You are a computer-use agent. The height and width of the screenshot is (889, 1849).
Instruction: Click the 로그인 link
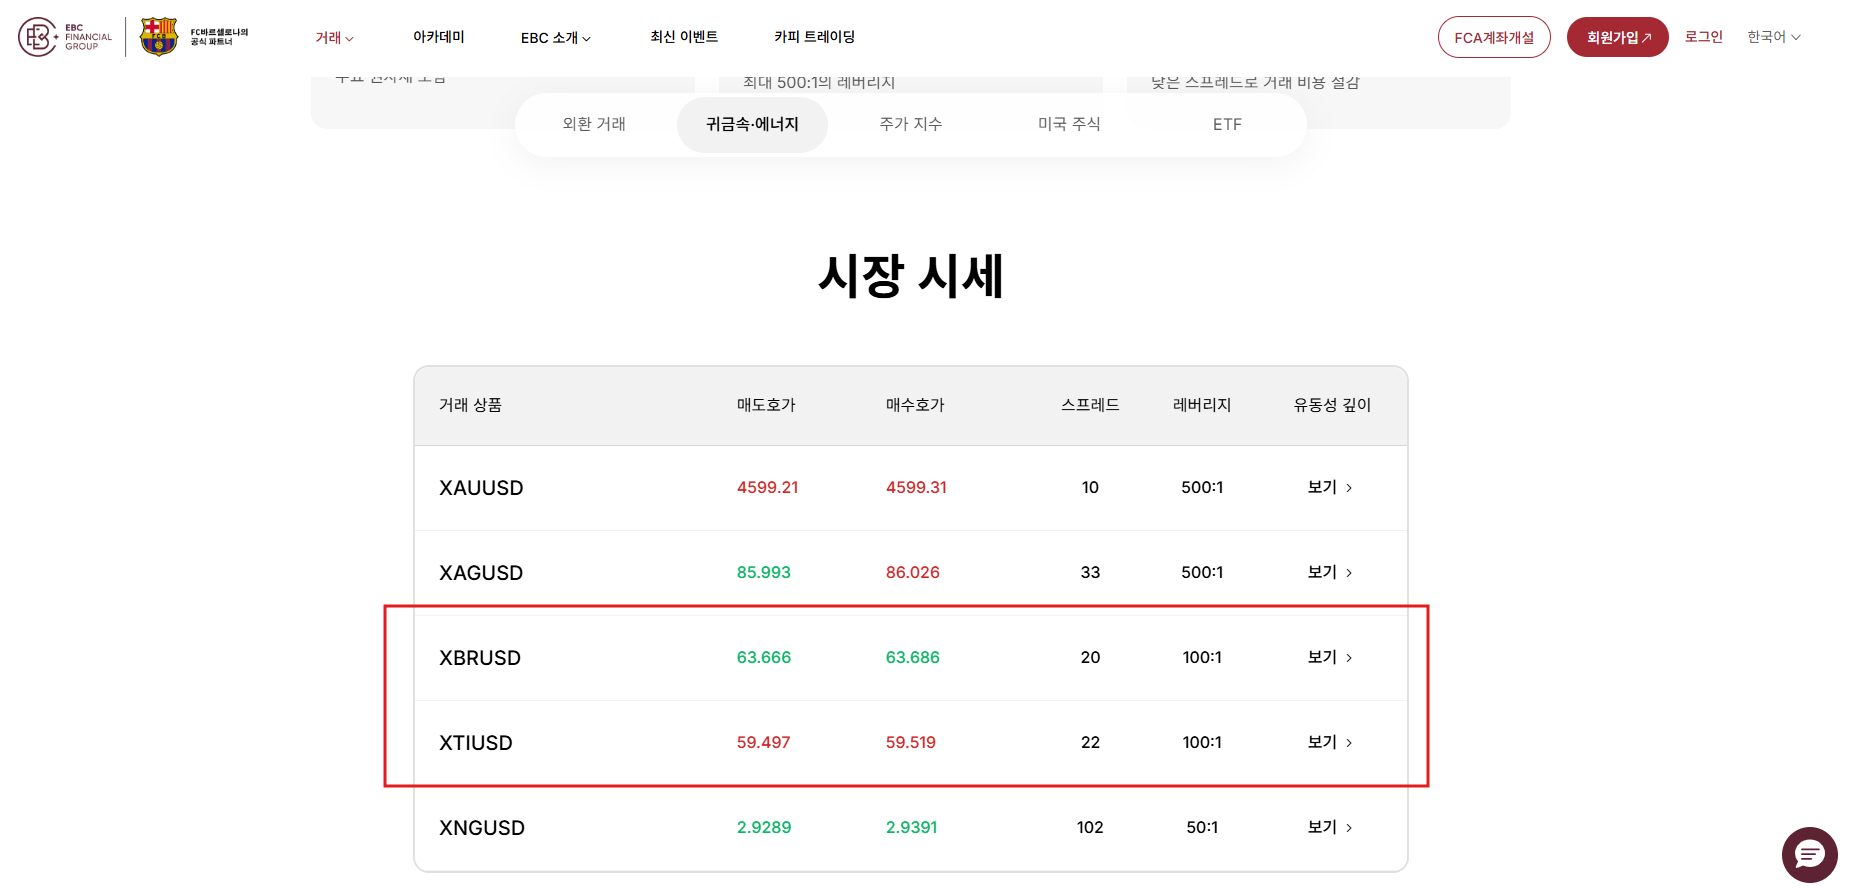tap(1703, 37)
